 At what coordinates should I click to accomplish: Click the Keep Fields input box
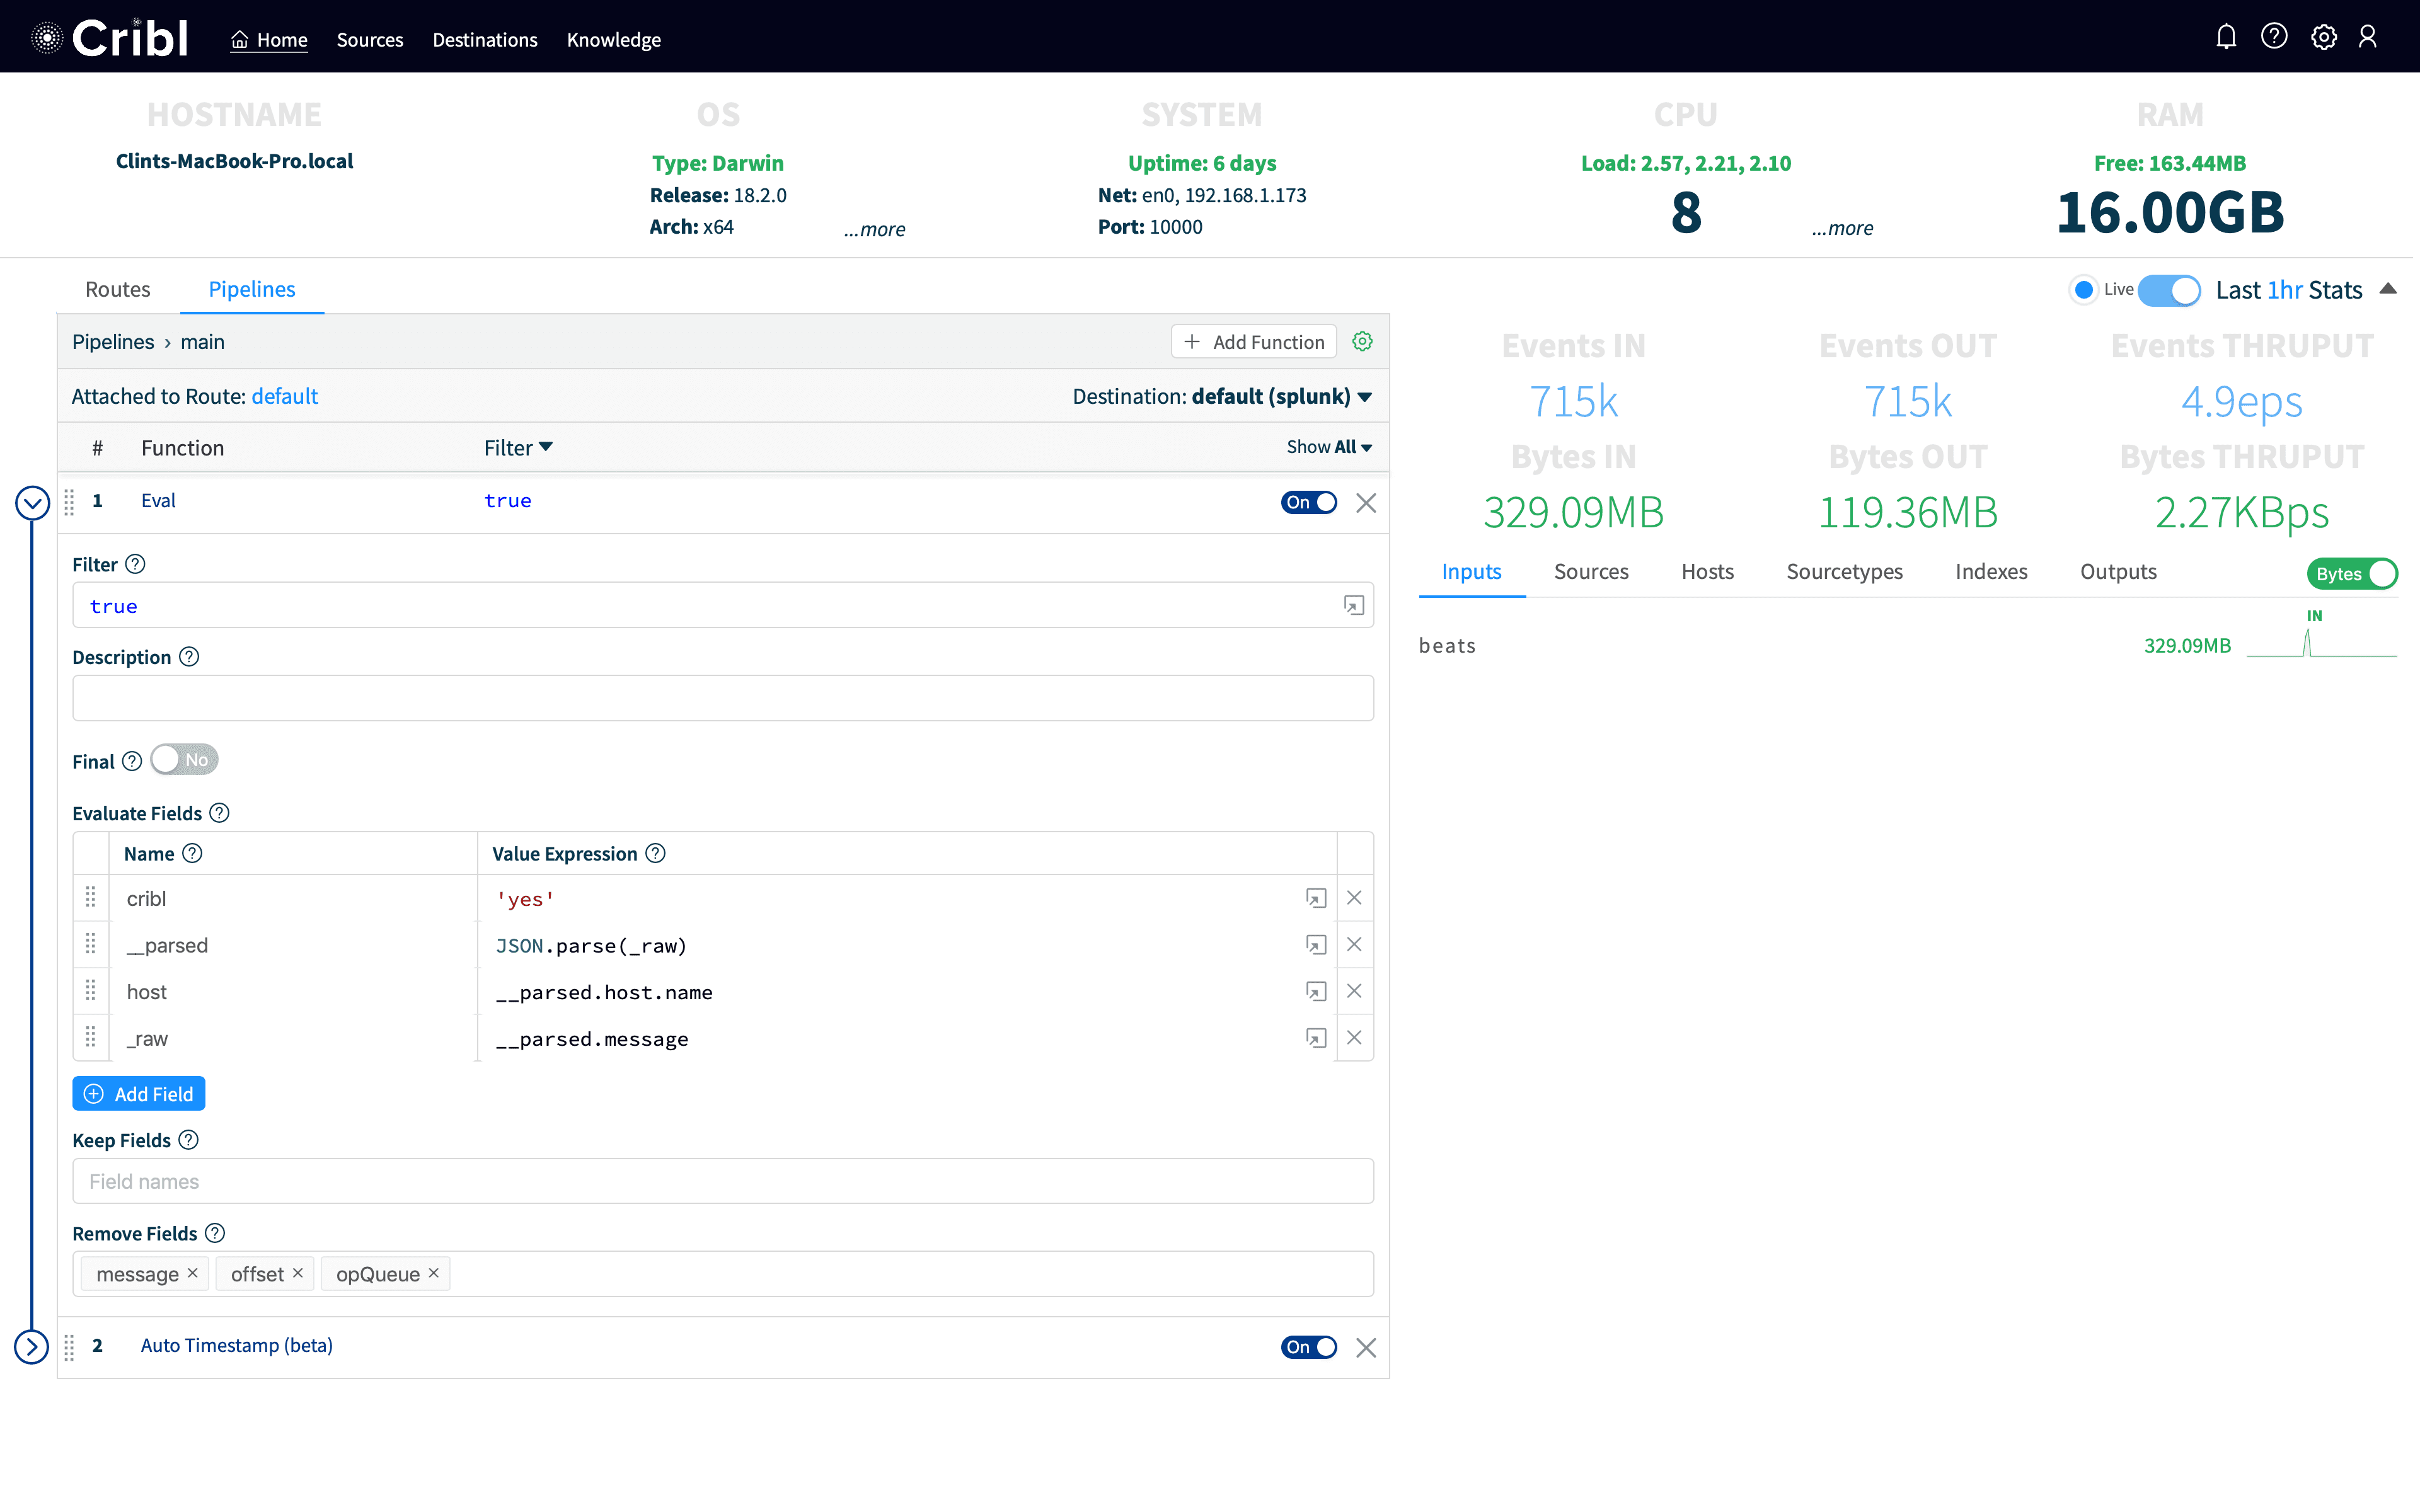(722, 1181)
